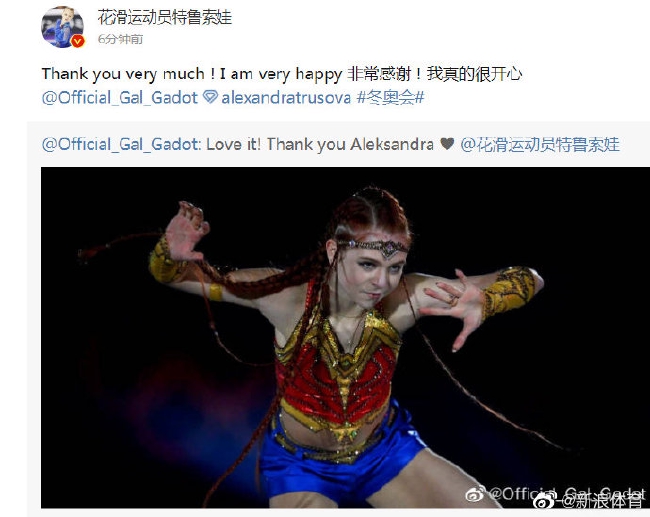Open the skater photo thumbnail
Viewport: 650px width, 517px height.
345,337
